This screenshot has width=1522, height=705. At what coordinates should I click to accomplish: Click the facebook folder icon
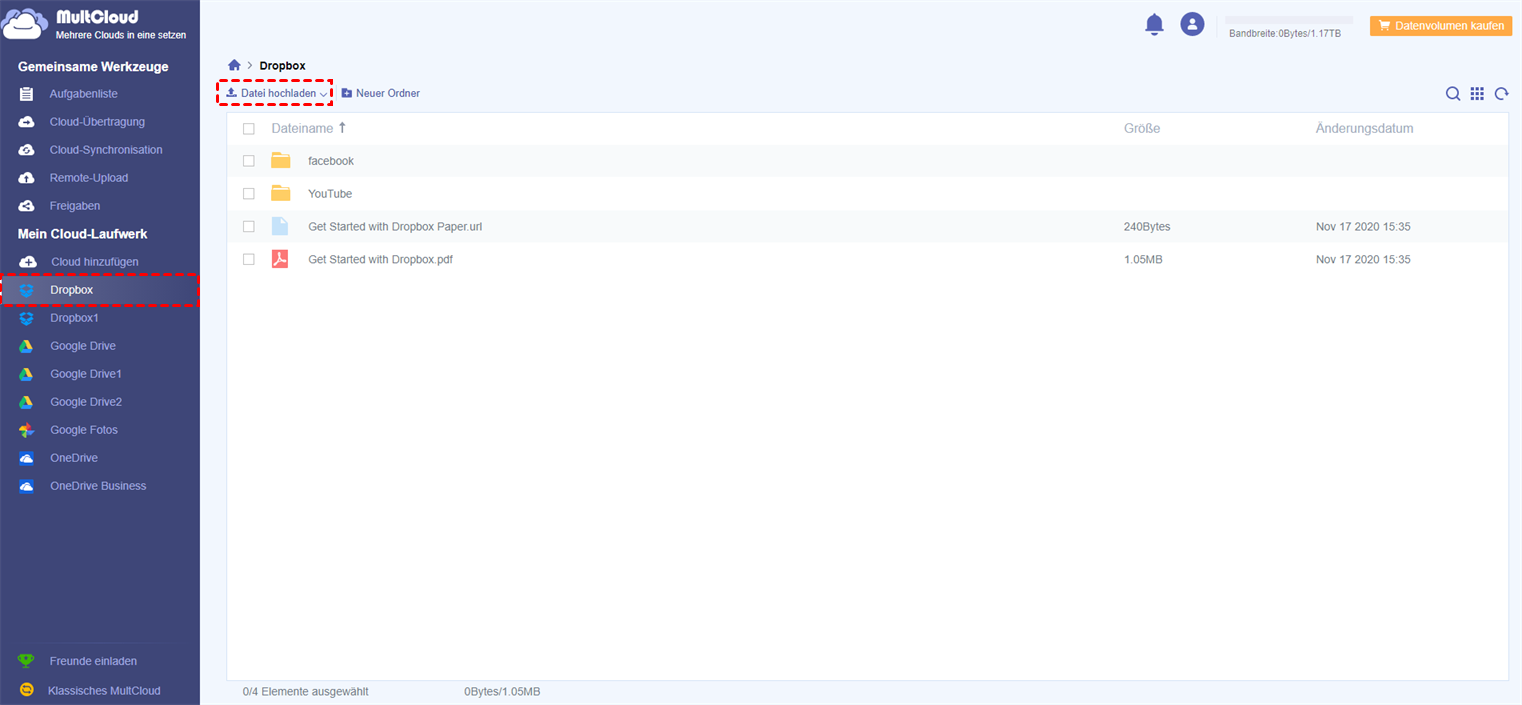click(280, 160)
